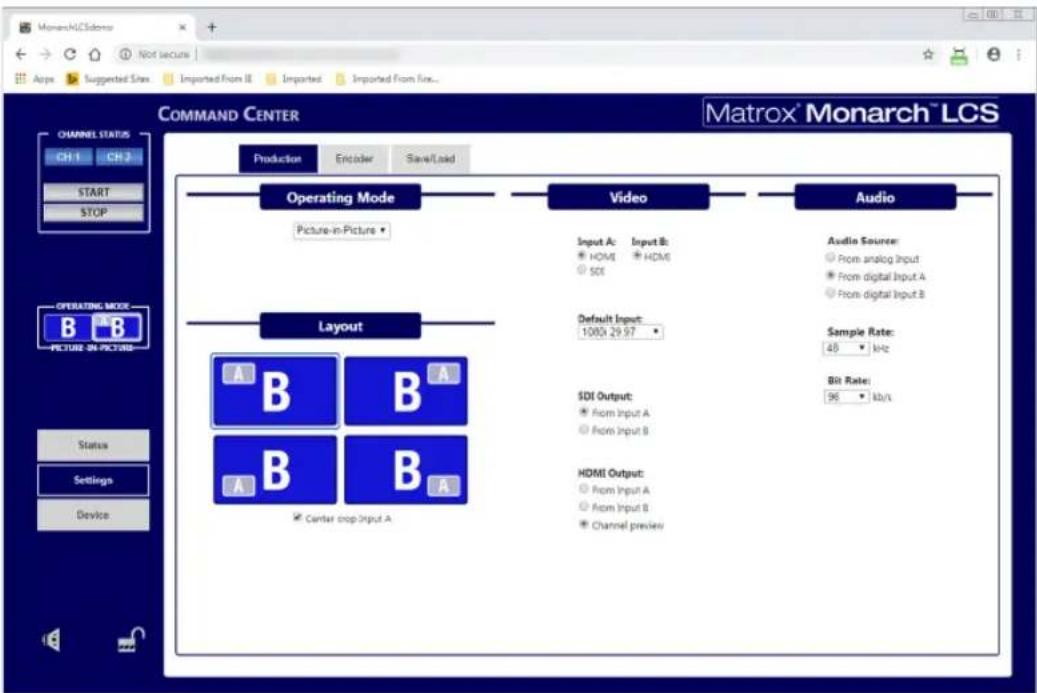Go back using the browser back arrow
This screenshot has height=693, width=1037.
[x=21, y=54]
